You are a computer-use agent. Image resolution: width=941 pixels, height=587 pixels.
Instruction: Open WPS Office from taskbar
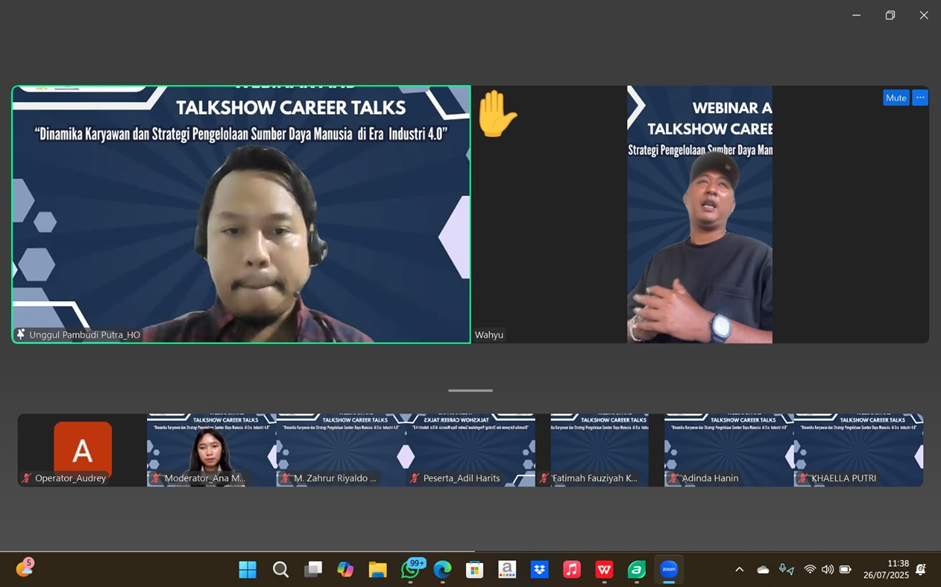604,569
